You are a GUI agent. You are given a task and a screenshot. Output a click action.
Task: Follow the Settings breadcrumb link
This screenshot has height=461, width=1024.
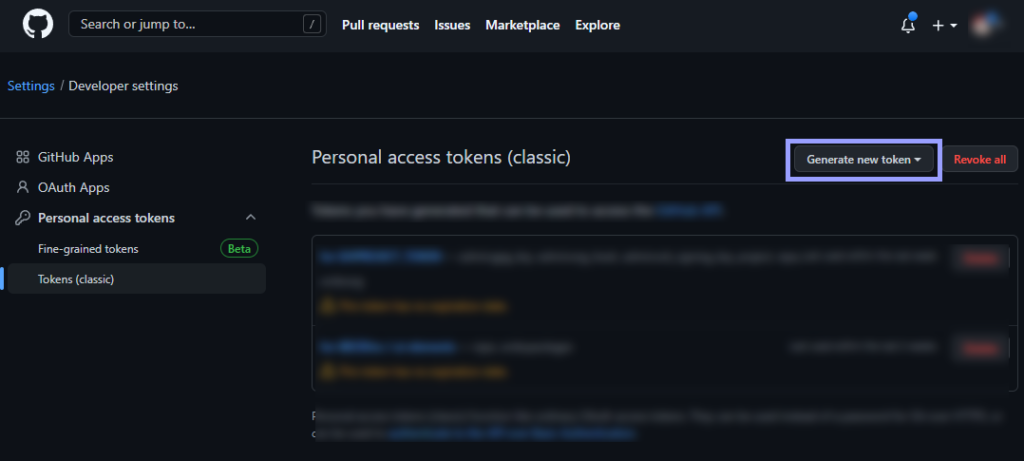[x=31, y=86]
